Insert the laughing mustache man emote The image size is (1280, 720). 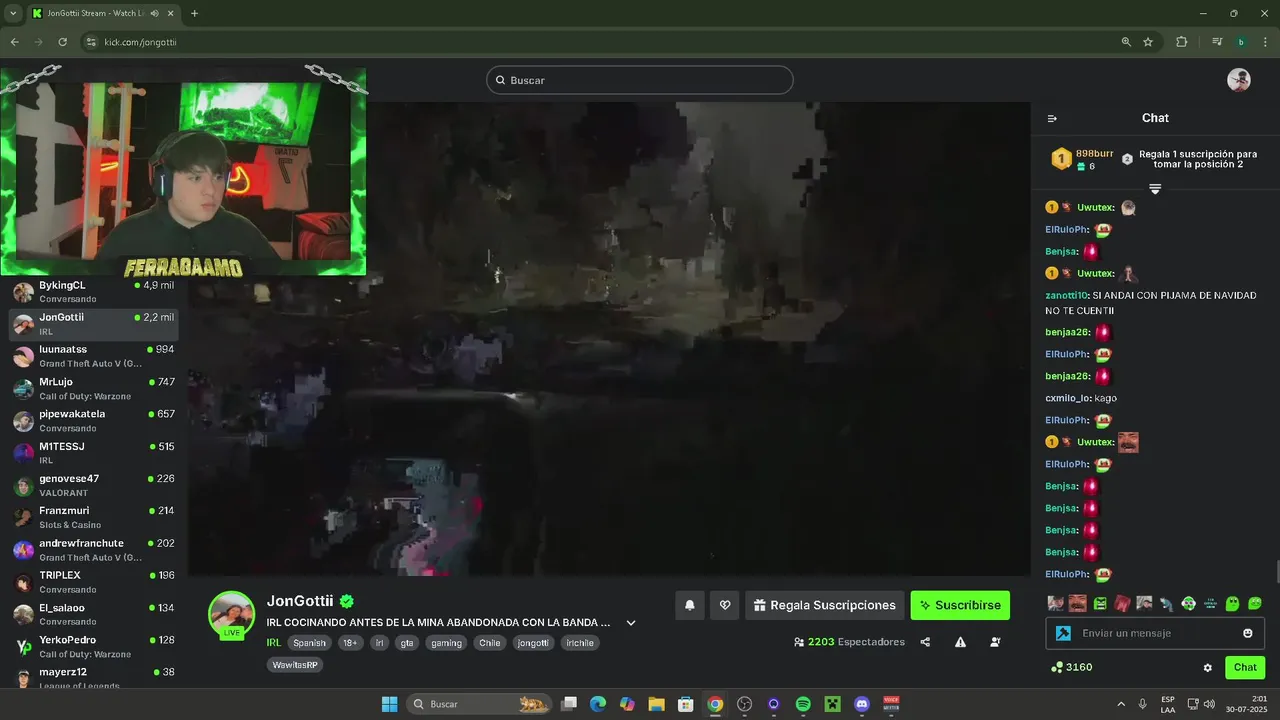pyautogui.click(x=1077, y=603)
